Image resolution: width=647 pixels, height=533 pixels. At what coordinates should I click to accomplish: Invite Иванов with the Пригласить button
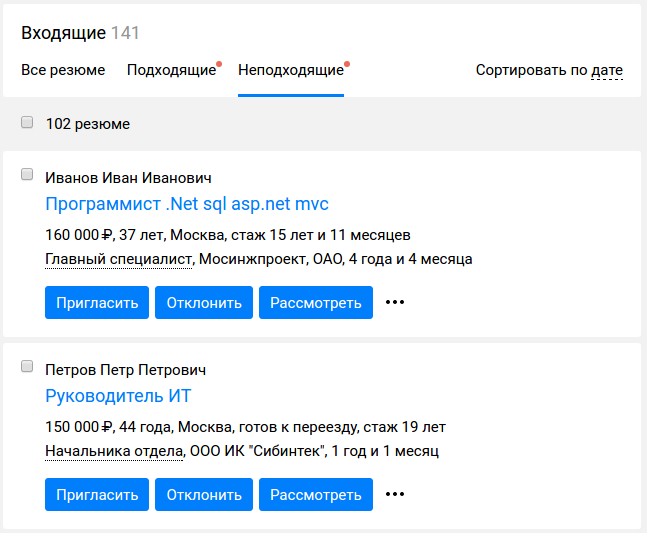click(97, 302)
